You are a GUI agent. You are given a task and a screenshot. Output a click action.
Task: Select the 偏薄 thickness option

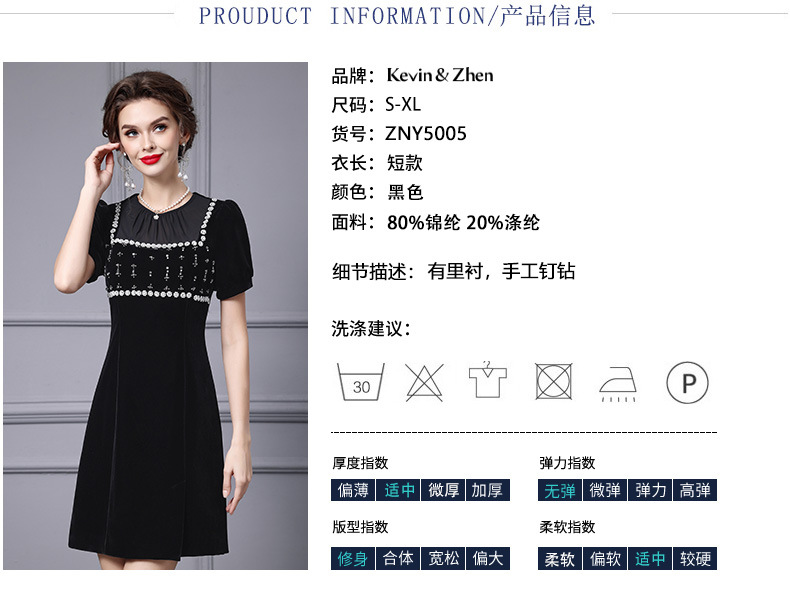[x=353, y=490]
